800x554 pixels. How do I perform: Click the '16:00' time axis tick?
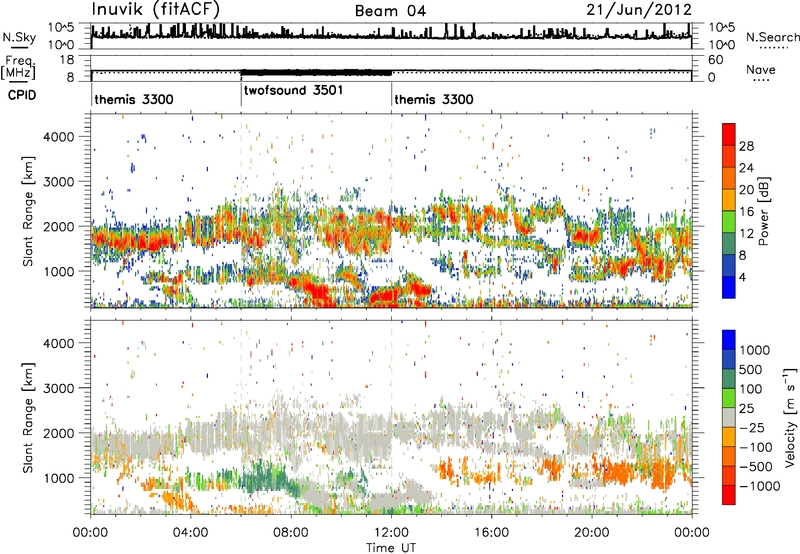(491, 533)
